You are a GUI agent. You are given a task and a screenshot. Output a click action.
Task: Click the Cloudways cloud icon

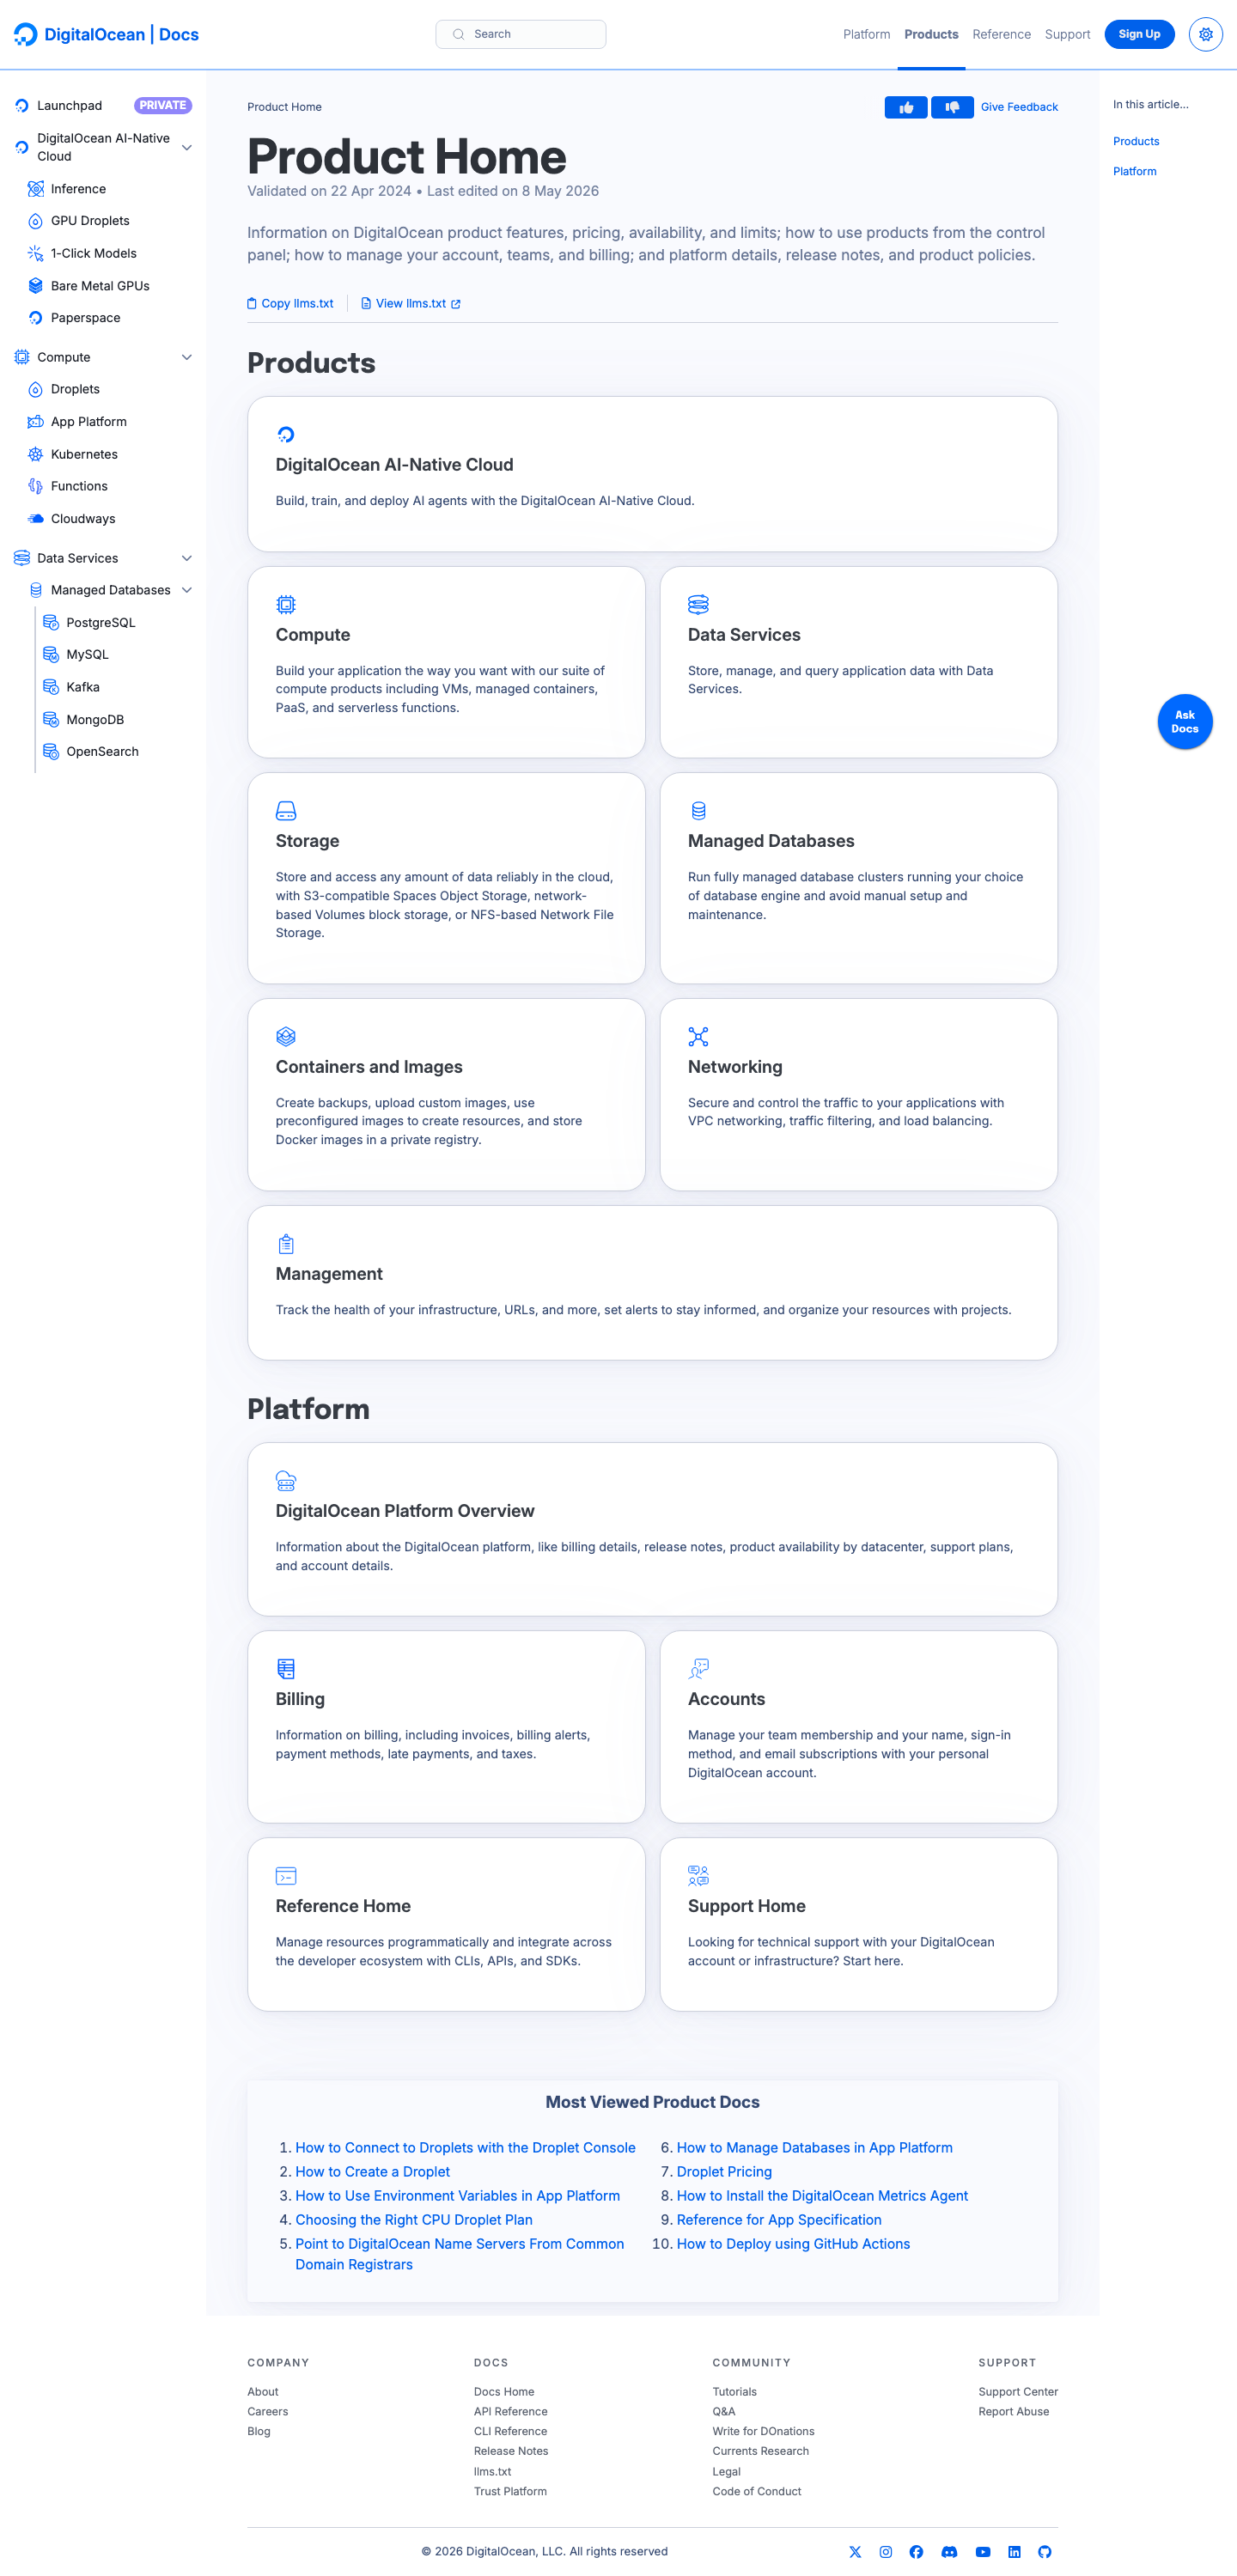click(x=35, y=519)
